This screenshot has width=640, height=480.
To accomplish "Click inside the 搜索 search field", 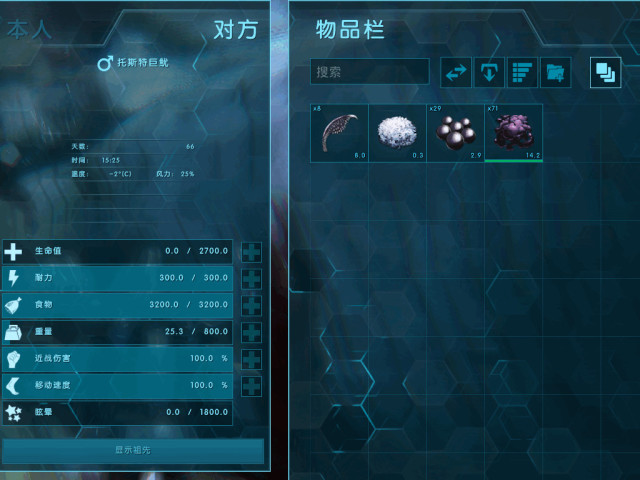I will click(370, 72).
